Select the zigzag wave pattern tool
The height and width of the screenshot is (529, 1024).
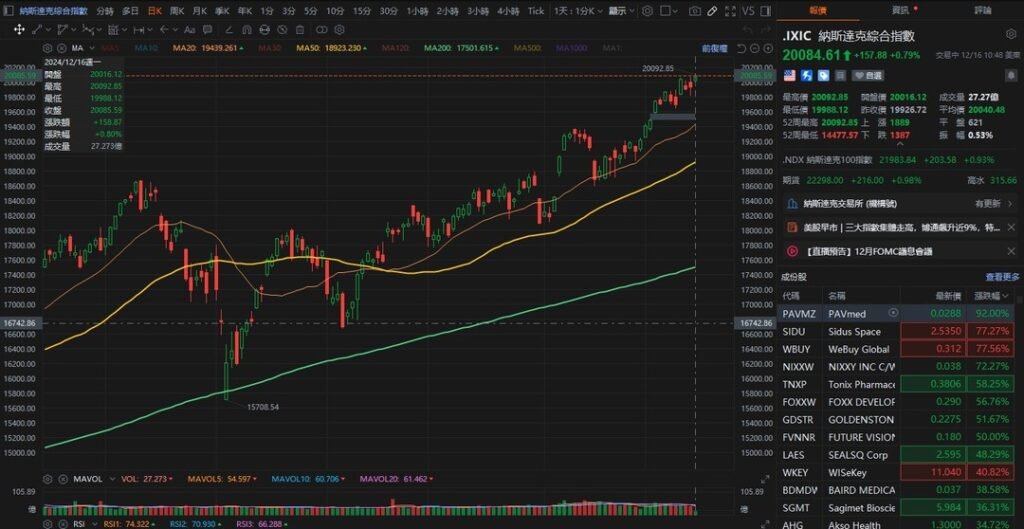[88, 29]
